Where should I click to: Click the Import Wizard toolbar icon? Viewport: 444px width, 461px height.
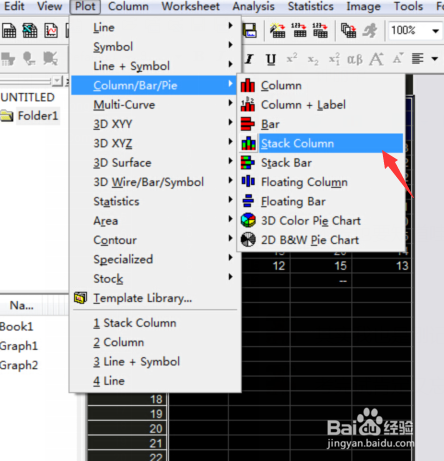pos(277,31)
